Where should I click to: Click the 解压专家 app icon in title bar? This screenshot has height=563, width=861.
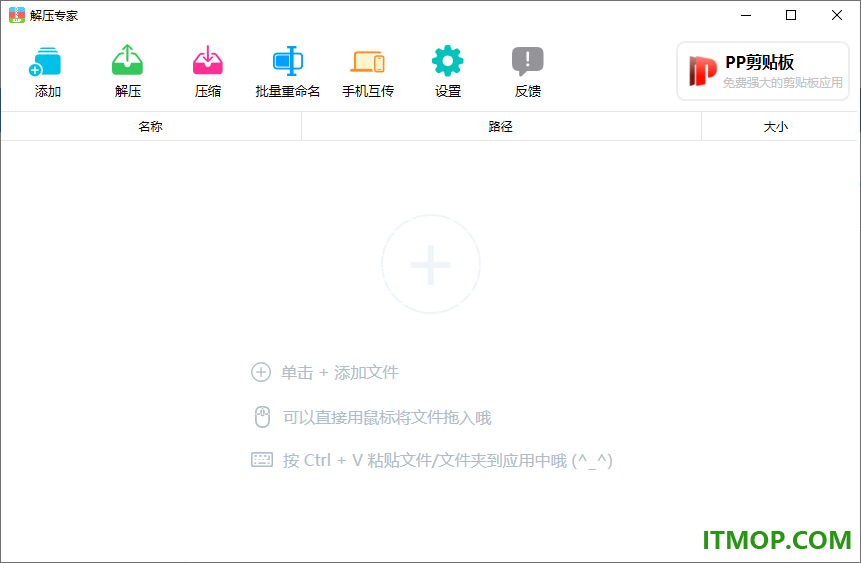(17, 15)
